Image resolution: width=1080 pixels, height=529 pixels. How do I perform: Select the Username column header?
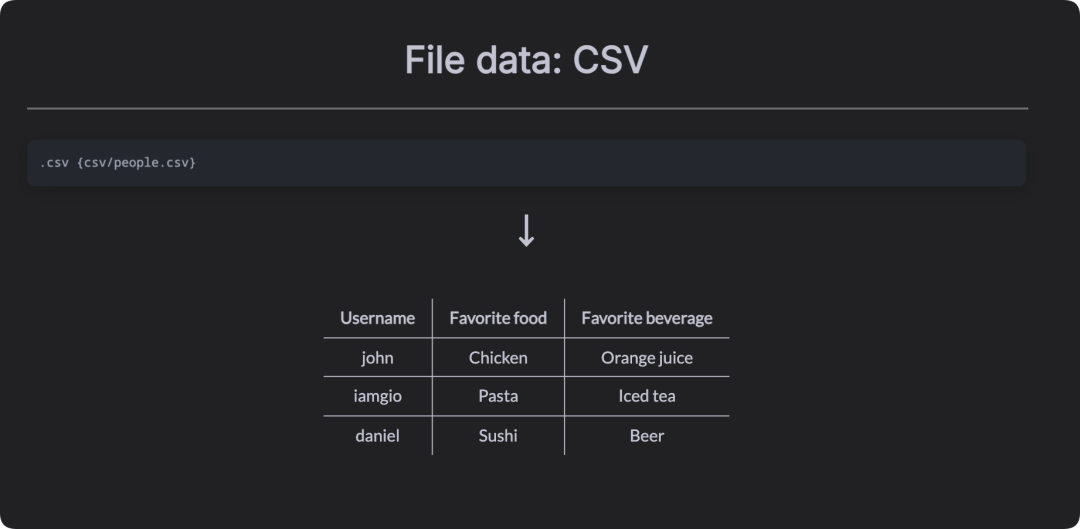[377, 318]
